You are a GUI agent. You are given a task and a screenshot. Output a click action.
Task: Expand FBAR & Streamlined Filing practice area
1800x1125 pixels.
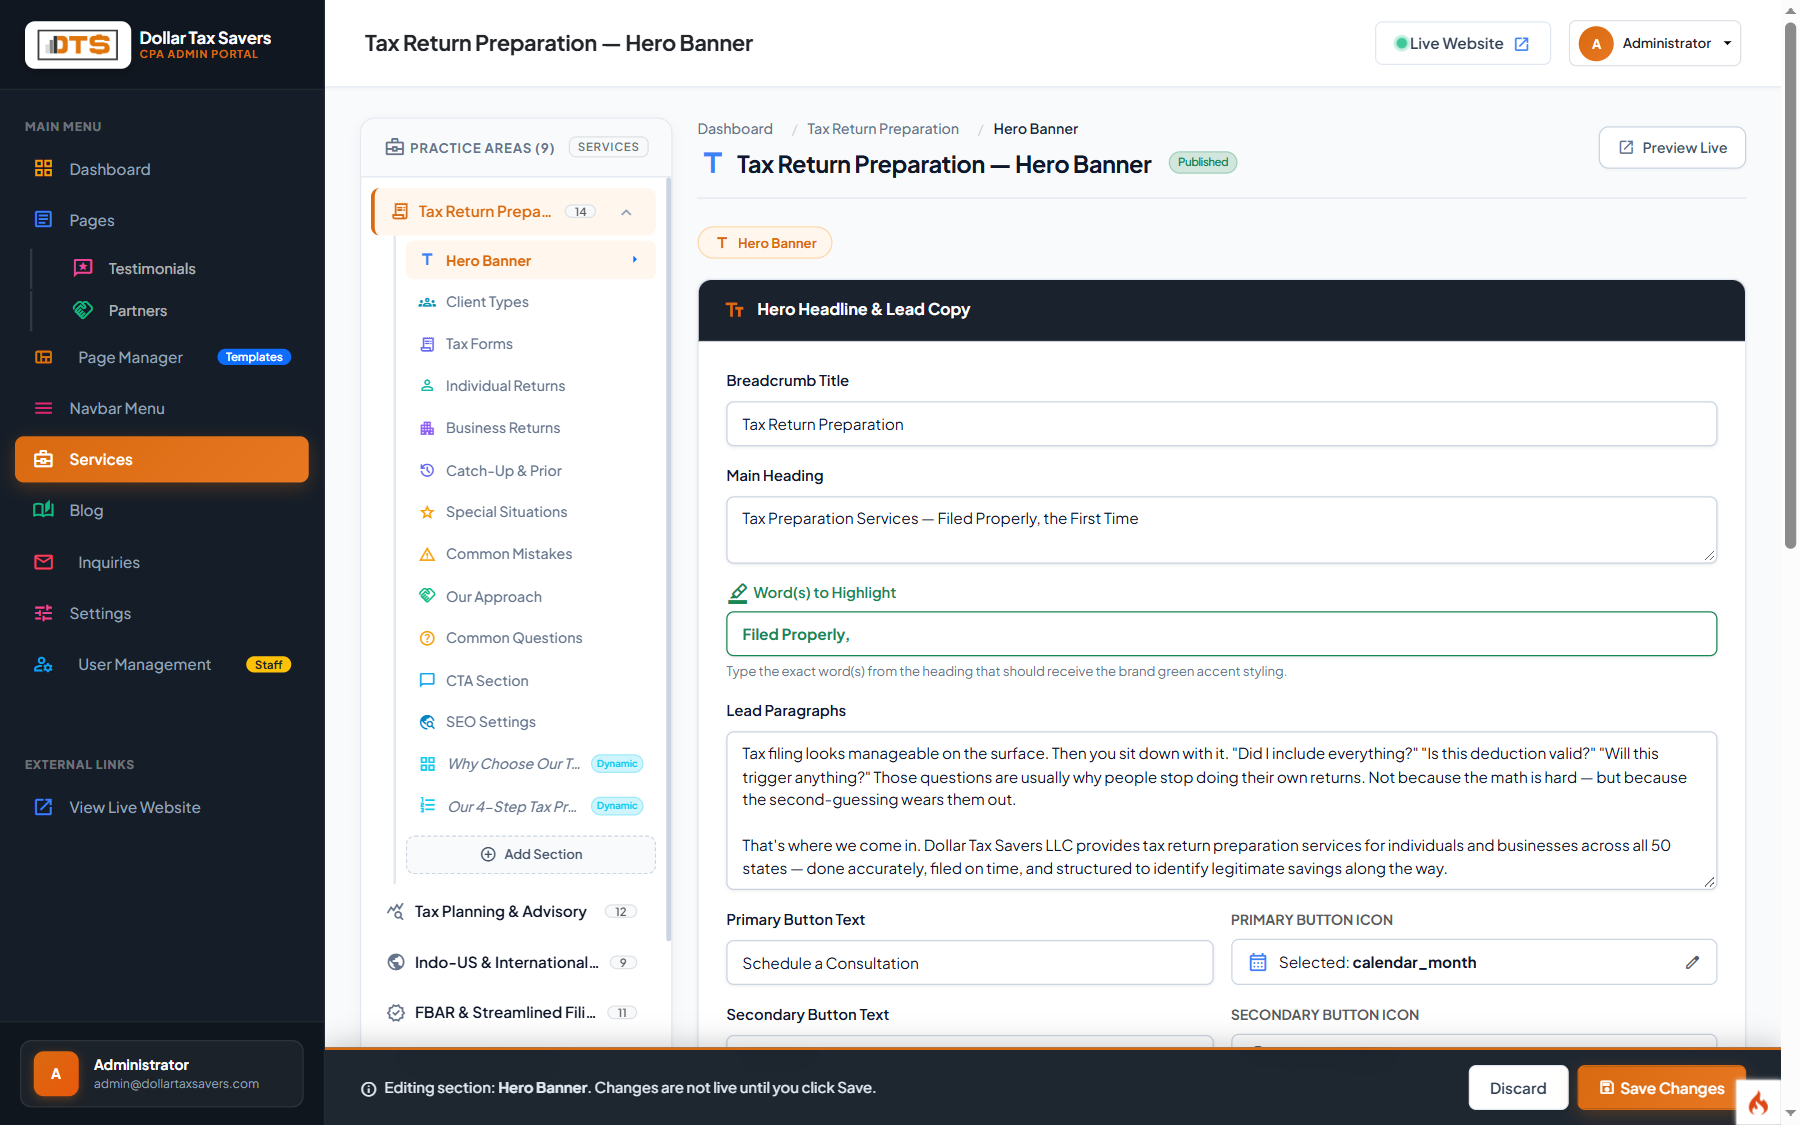[x=513, y=1012]
